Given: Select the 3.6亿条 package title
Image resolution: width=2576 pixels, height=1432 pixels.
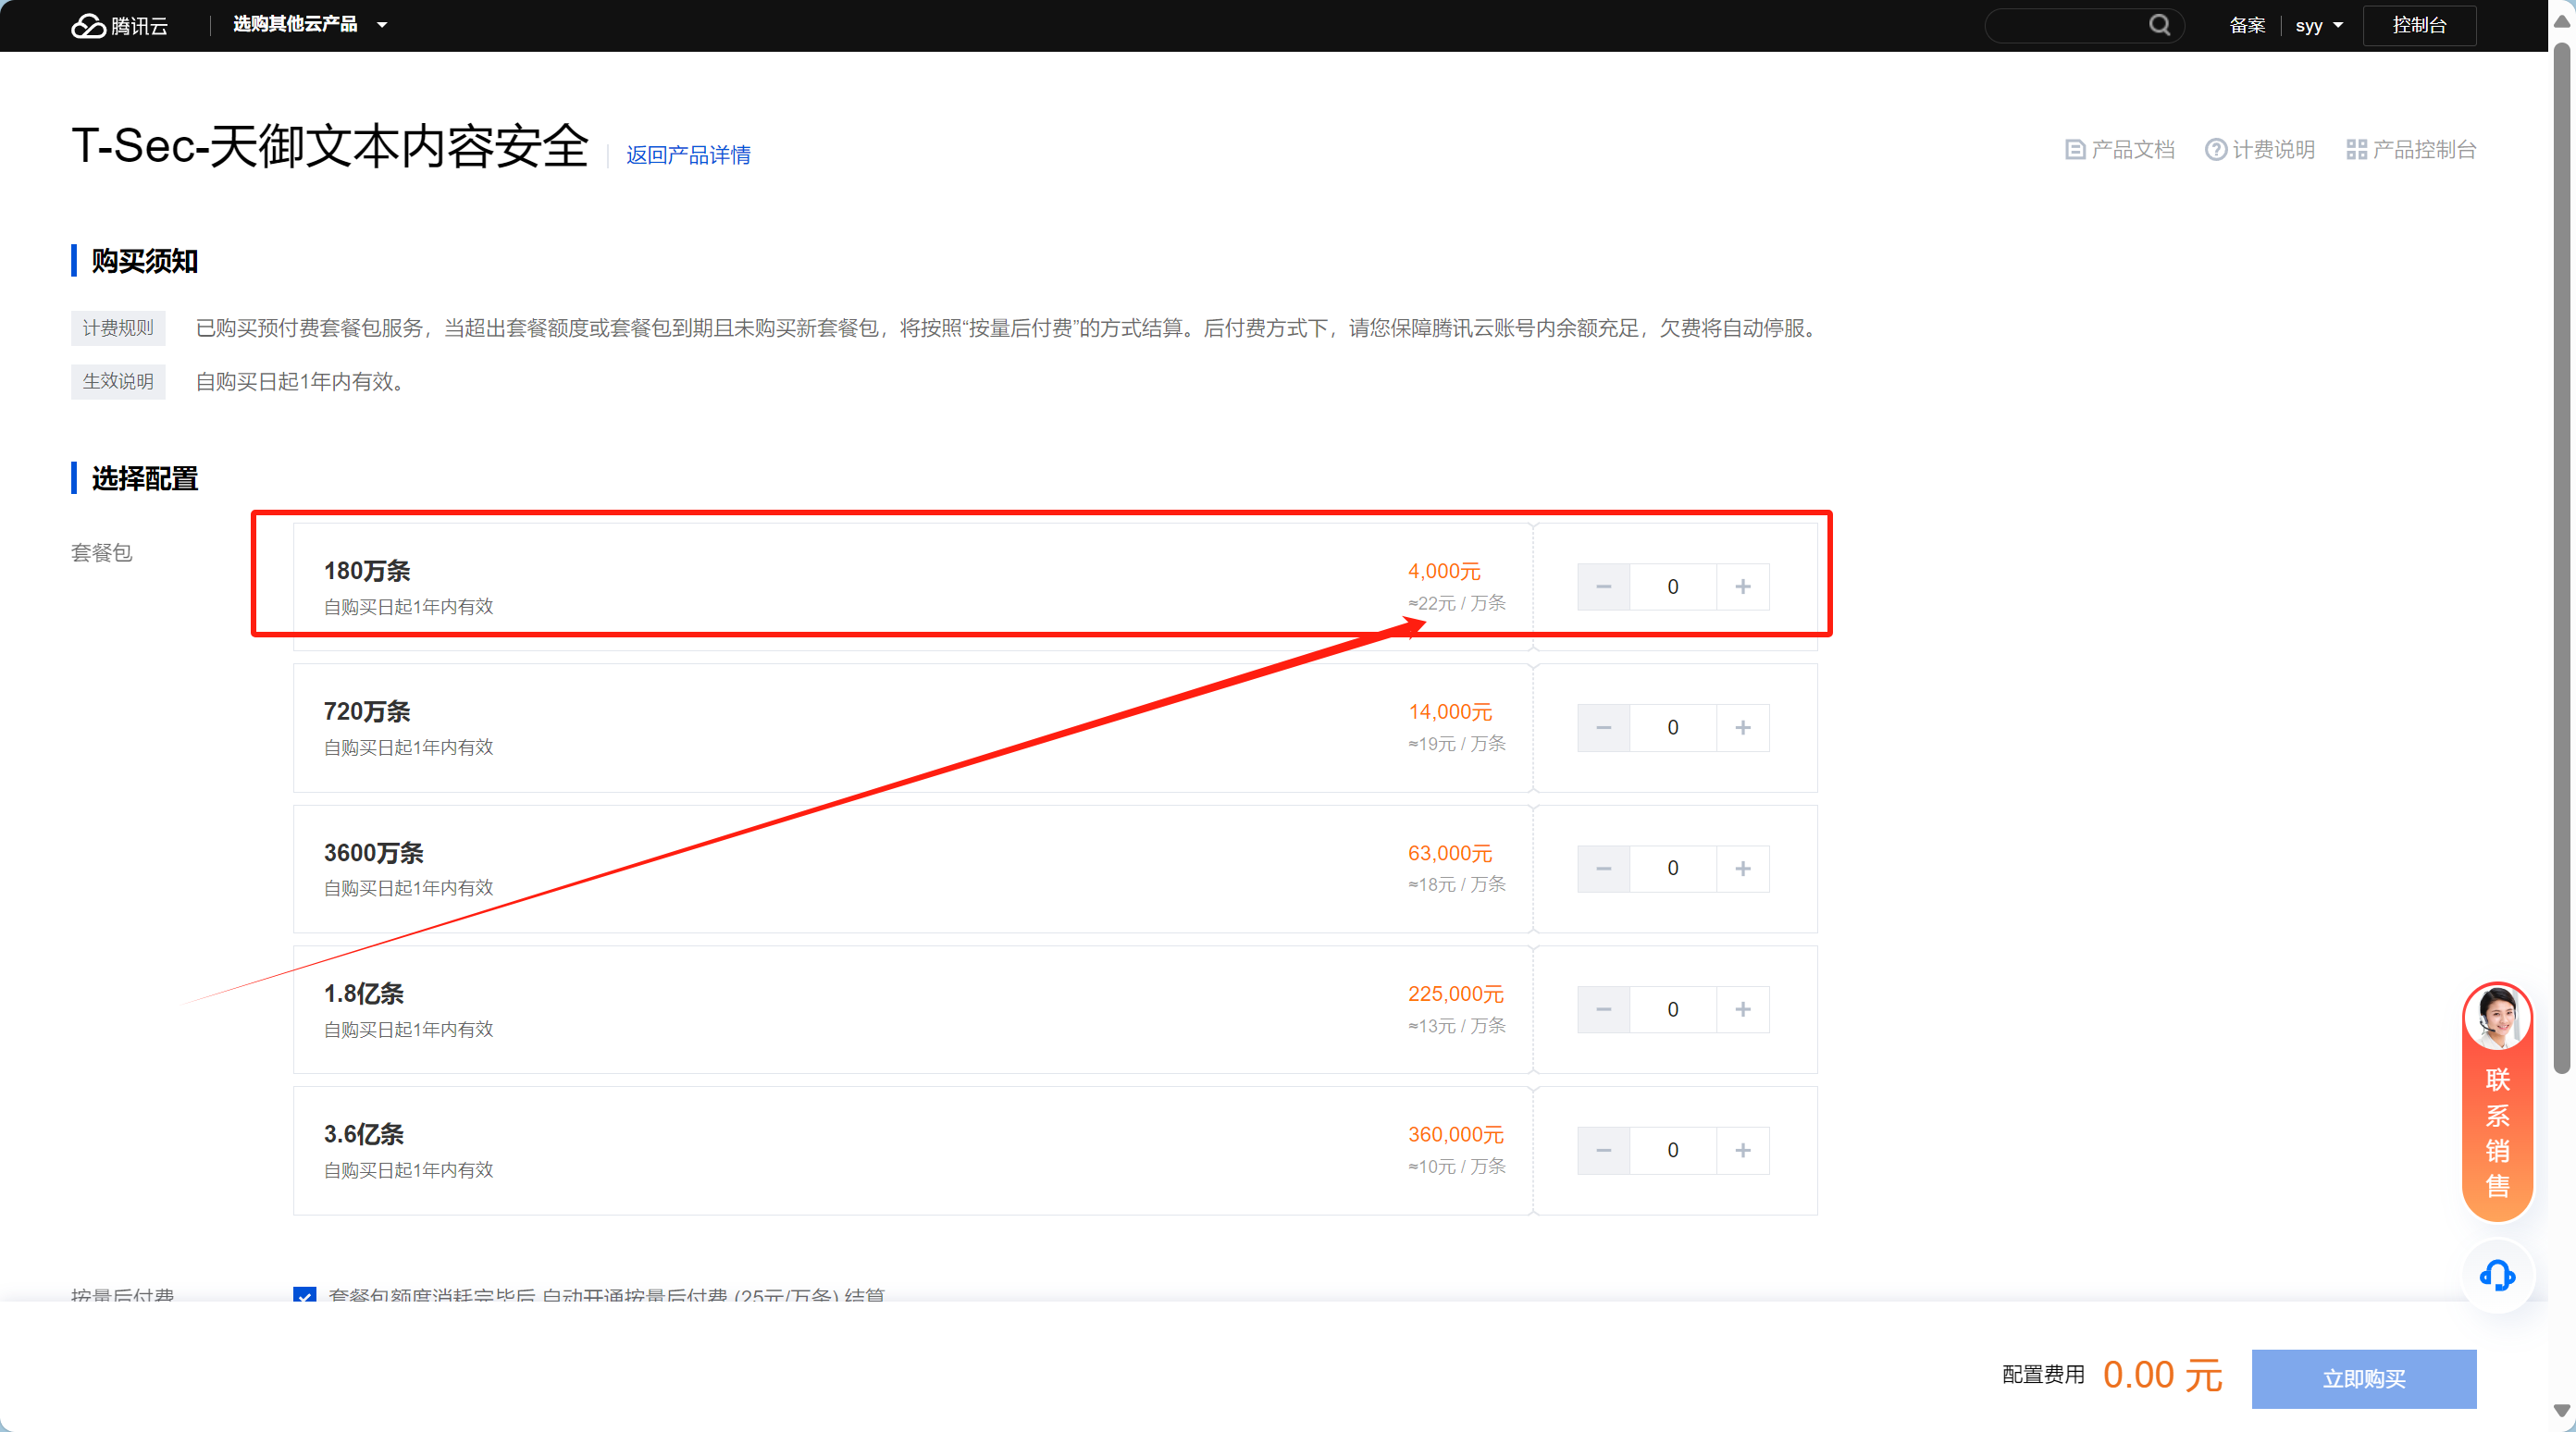Looking at the screenshot, I should pos(364,1135).
